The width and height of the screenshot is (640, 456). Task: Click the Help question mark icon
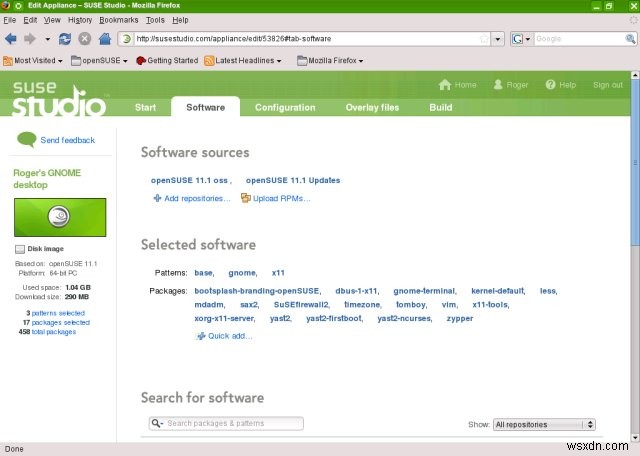pos(550,85)
